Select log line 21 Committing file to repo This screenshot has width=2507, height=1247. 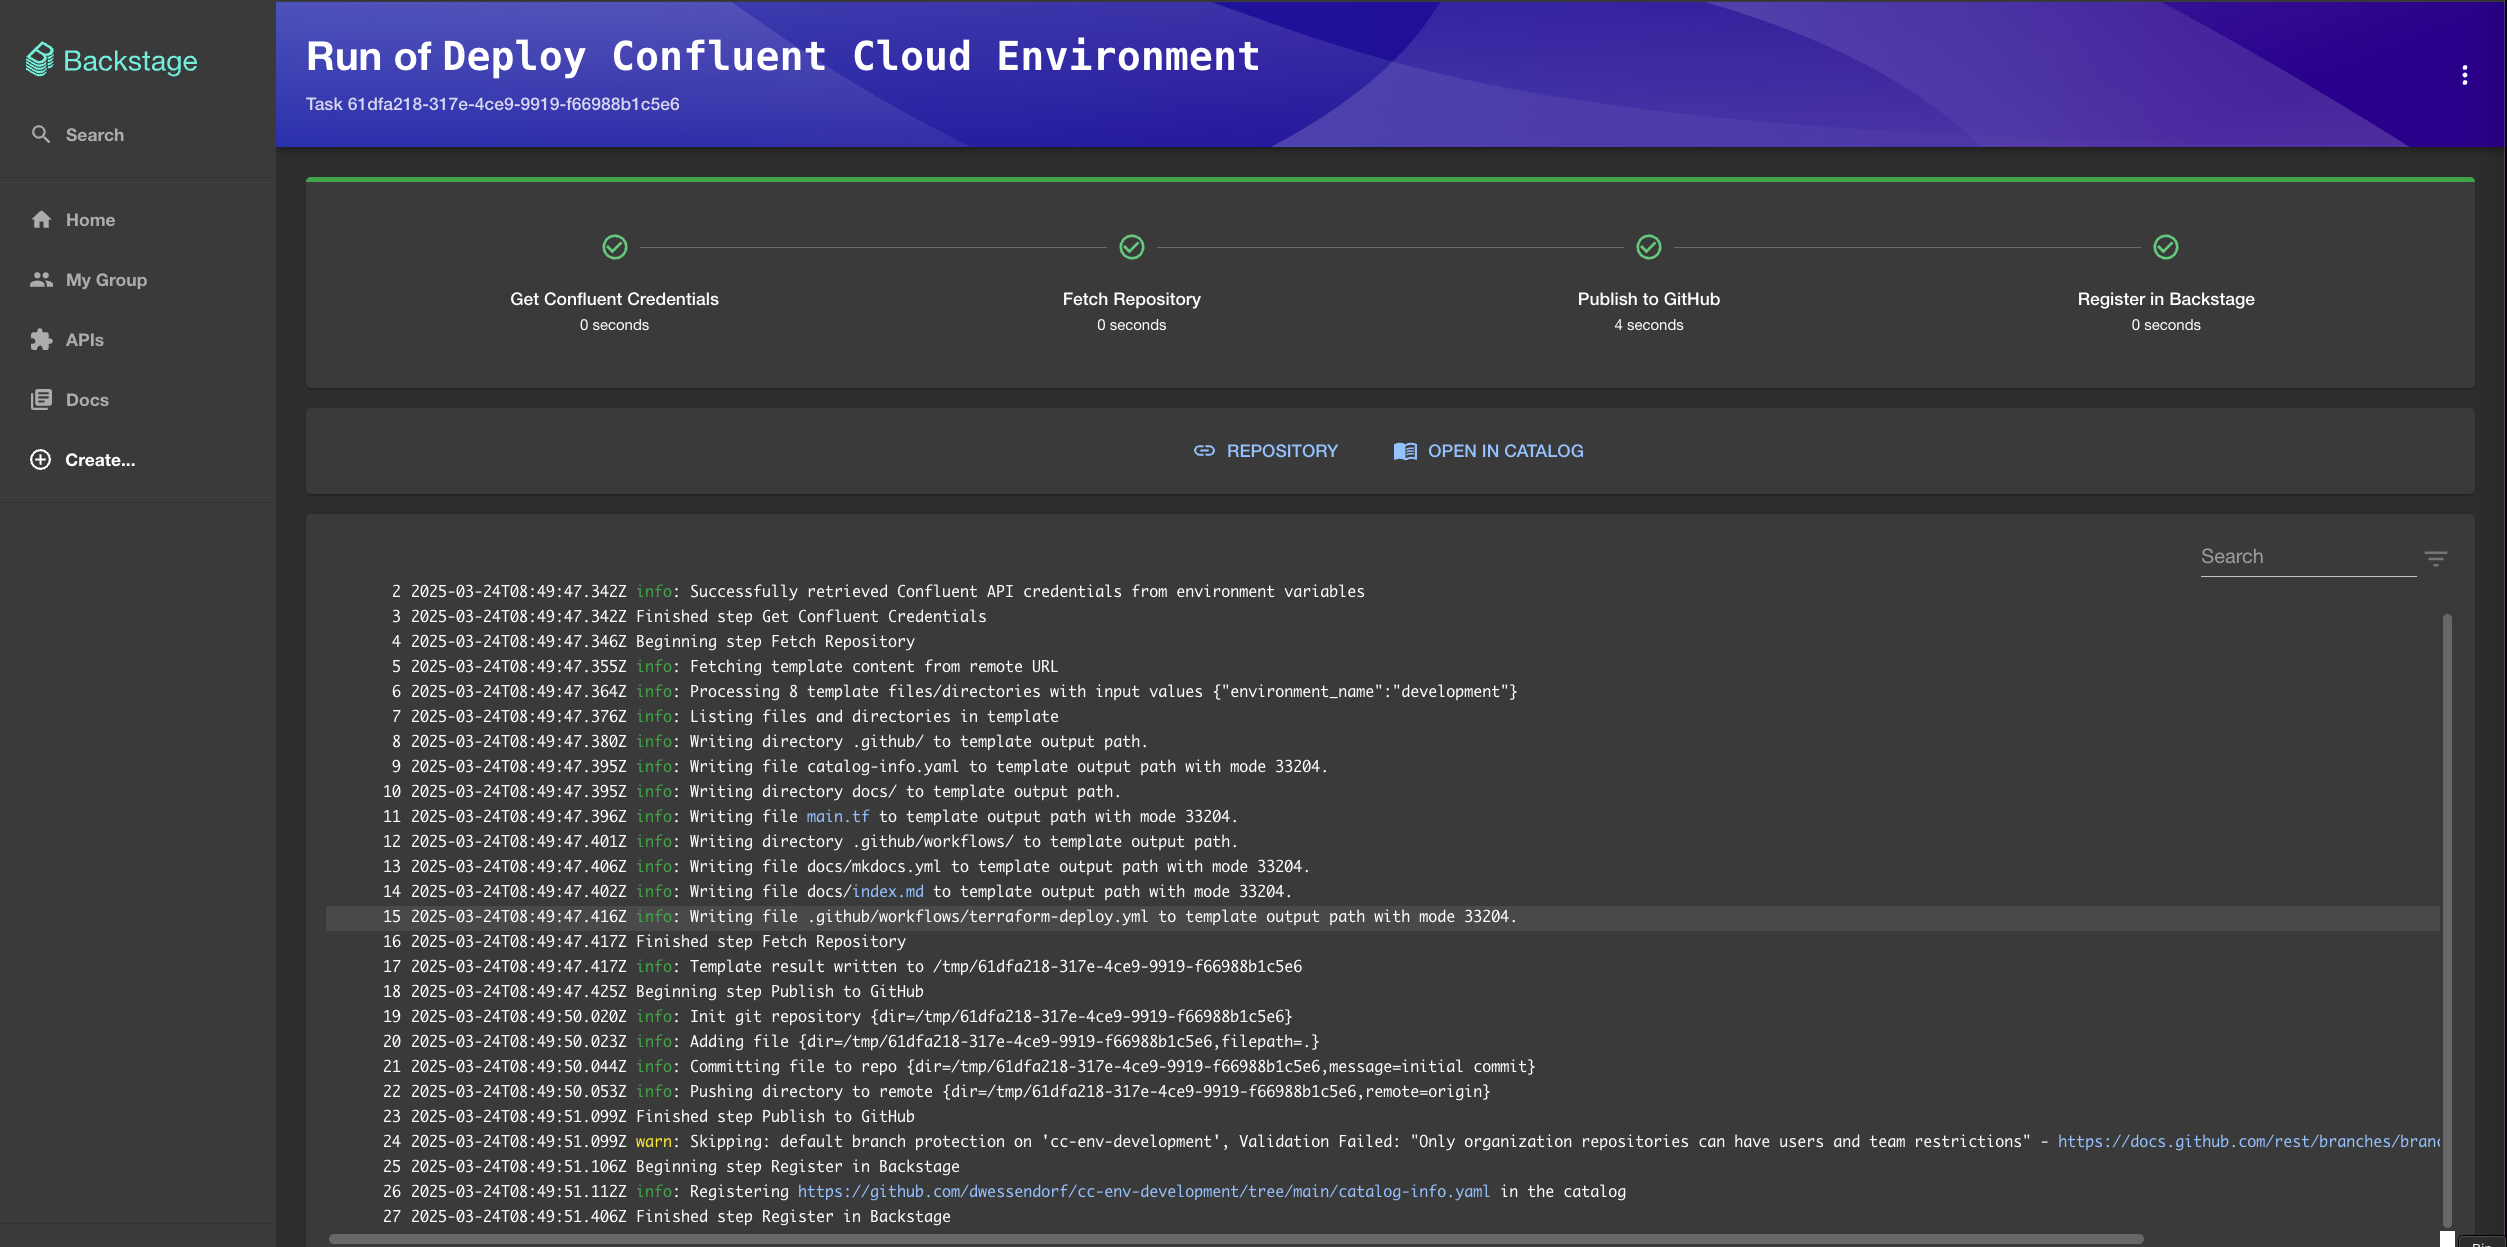[x=1383, y=1066]
